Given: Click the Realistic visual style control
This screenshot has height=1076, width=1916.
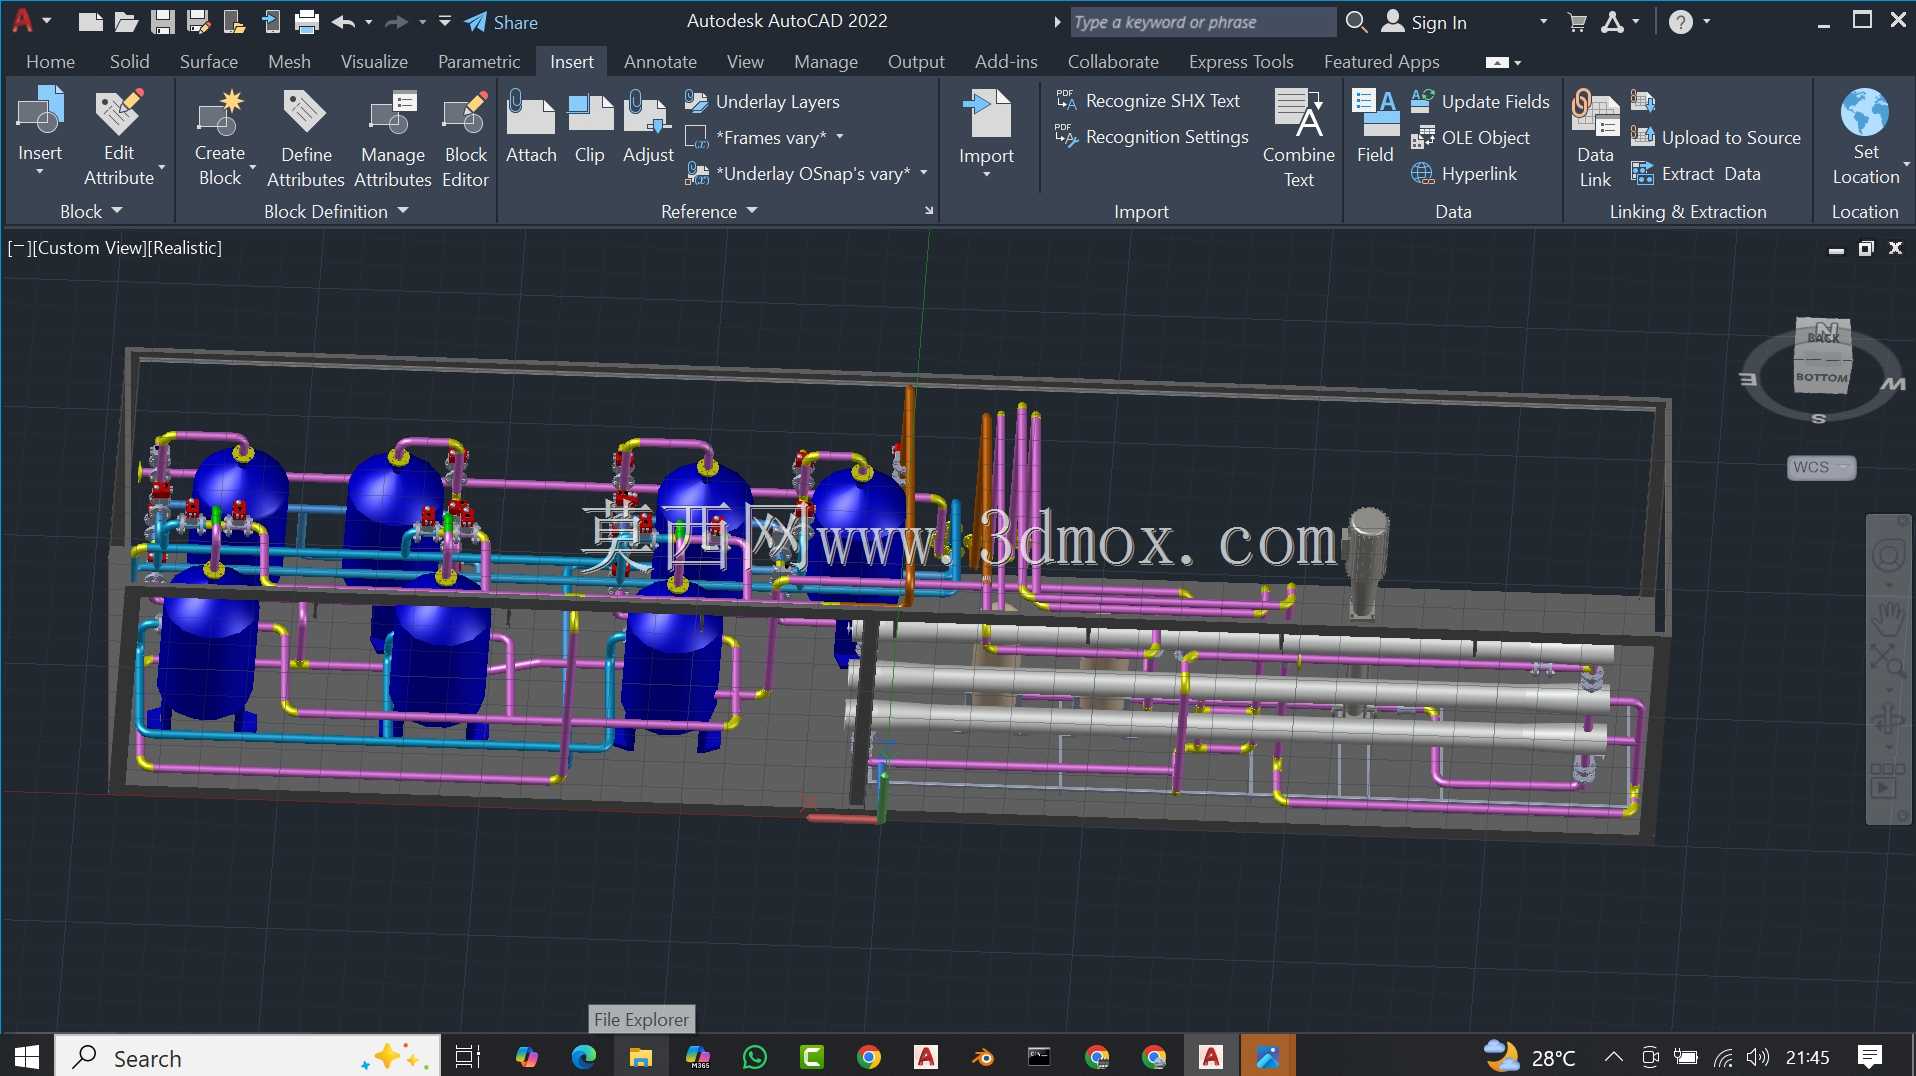Looking at the screenshot, I should (x=185, y=247).
